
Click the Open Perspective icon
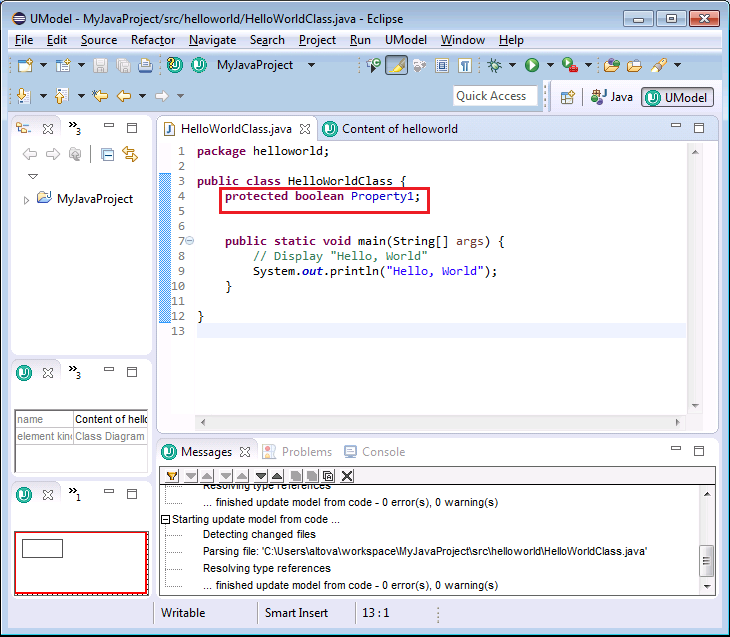567,97
